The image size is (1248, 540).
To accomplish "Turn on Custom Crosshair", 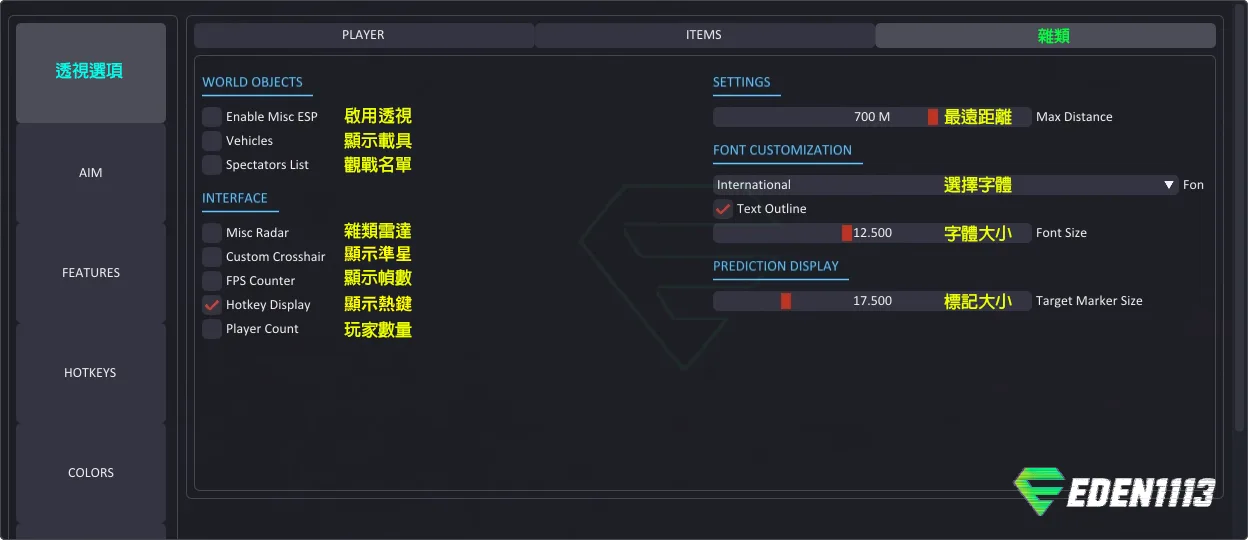I will pyautogui.click(x=212, y=257).
